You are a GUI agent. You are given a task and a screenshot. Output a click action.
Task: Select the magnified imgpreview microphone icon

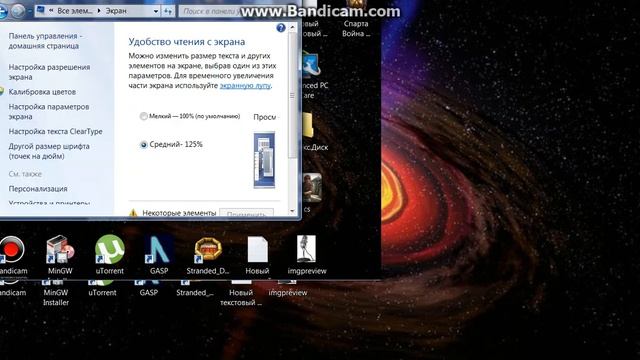point(306,249)
